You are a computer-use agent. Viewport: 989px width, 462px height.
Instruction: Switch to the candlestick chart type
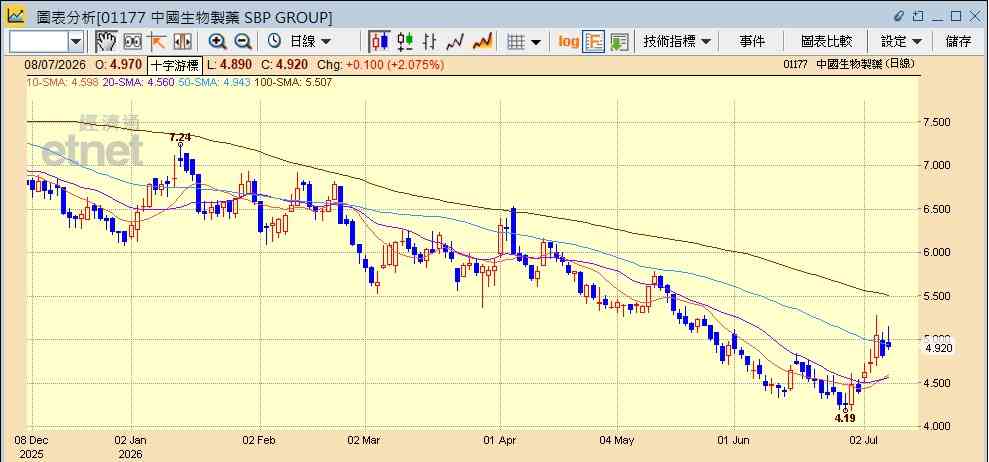(380, 42)
